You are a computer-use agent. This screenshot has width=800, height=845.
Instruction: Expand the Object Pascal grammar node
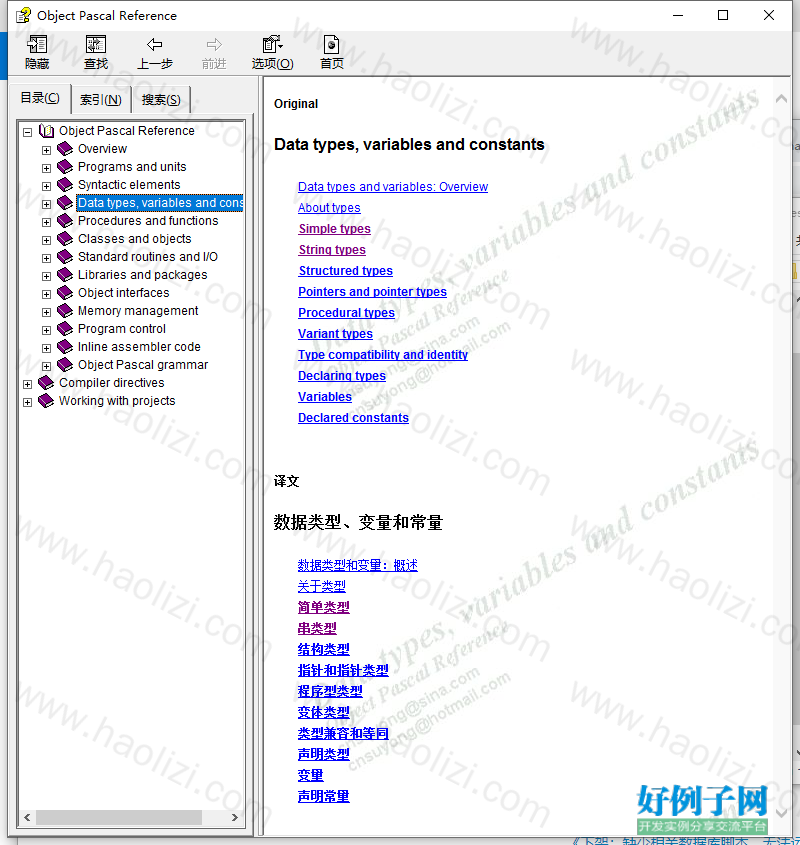click(x=46, y=366)
